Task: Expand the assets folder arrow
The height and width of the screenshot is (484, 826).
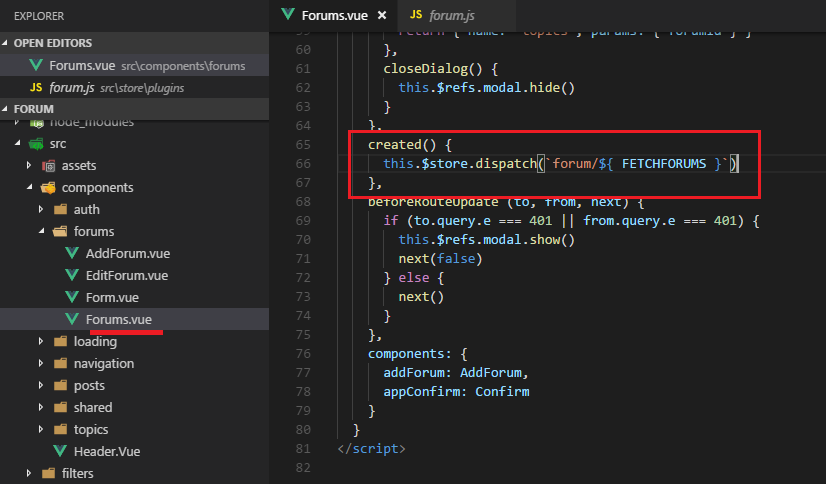Action: click(x=29, y=165)
